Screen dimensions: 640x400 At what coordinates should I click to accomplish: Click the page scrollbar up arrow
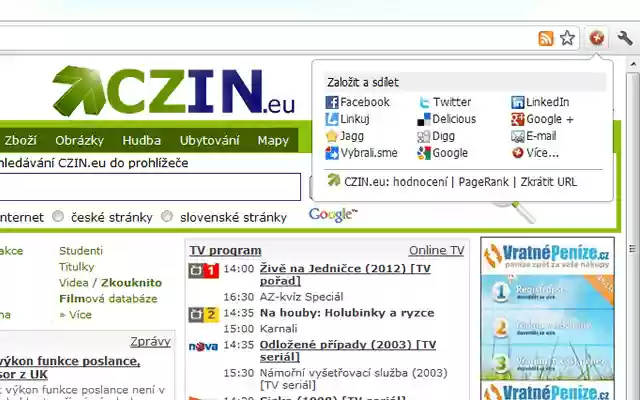pyautogui.click(x=633, y=64)
